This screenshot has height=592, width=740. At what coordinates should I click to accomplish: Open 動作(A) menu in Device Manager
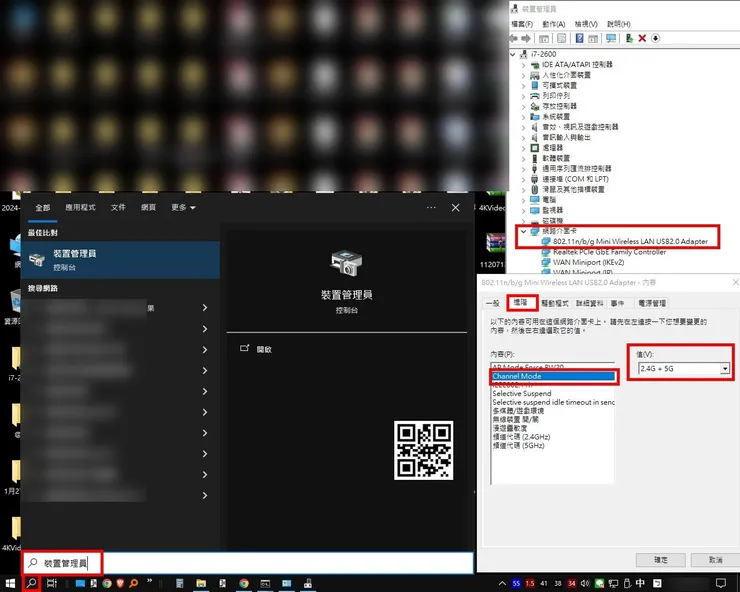coord(554,24)
